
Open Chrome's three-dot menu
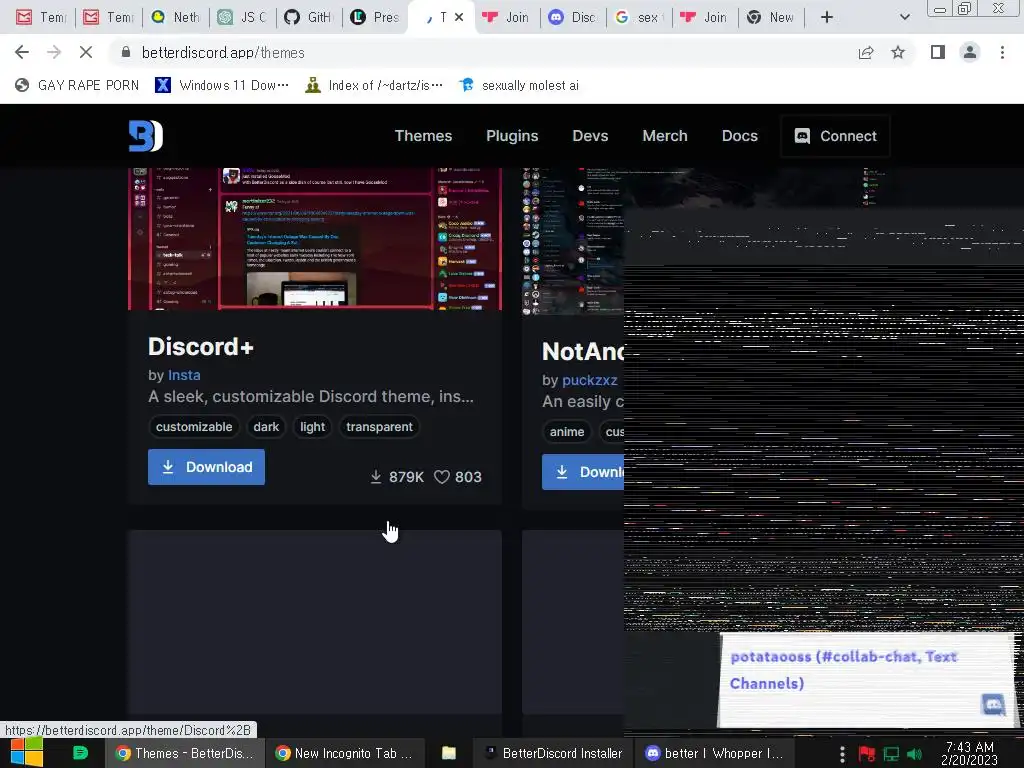(1002, 52)
